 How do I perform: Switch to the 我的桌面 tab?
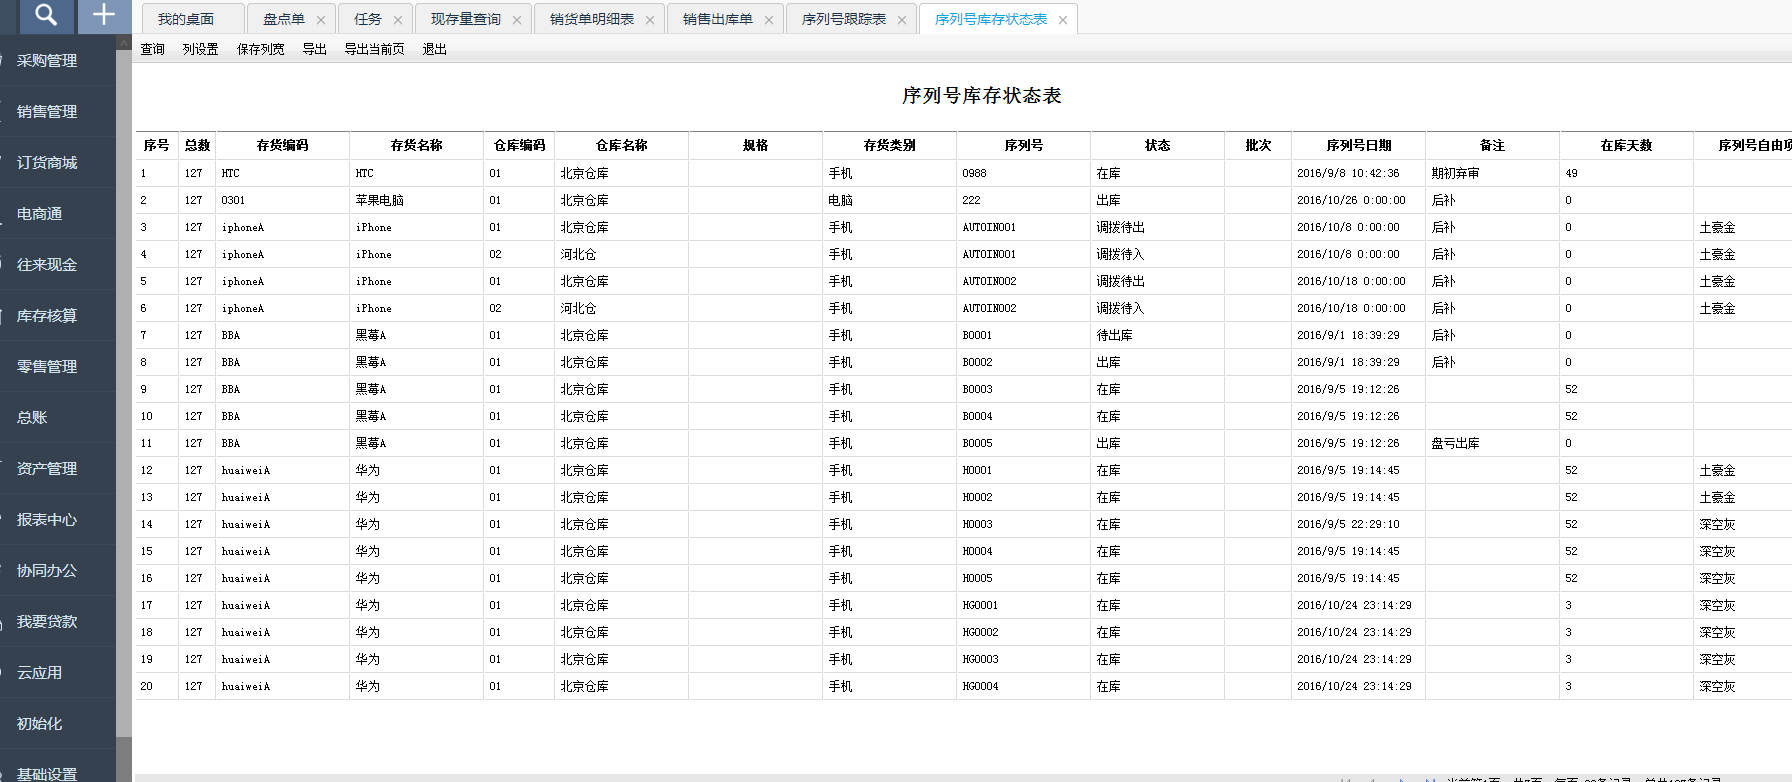[186, 19]
